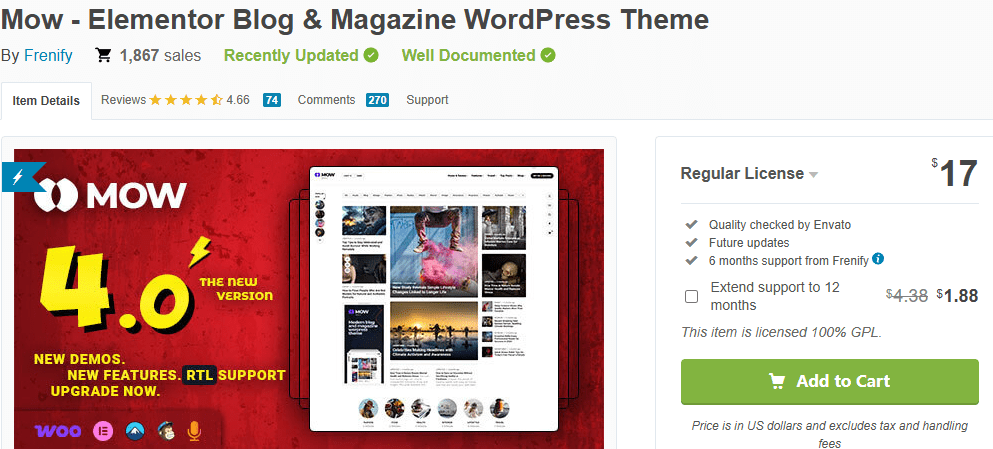The height and width of the screenshot is (449, 993).
Task: Click the Well Documented label
Action: (469, 56)
